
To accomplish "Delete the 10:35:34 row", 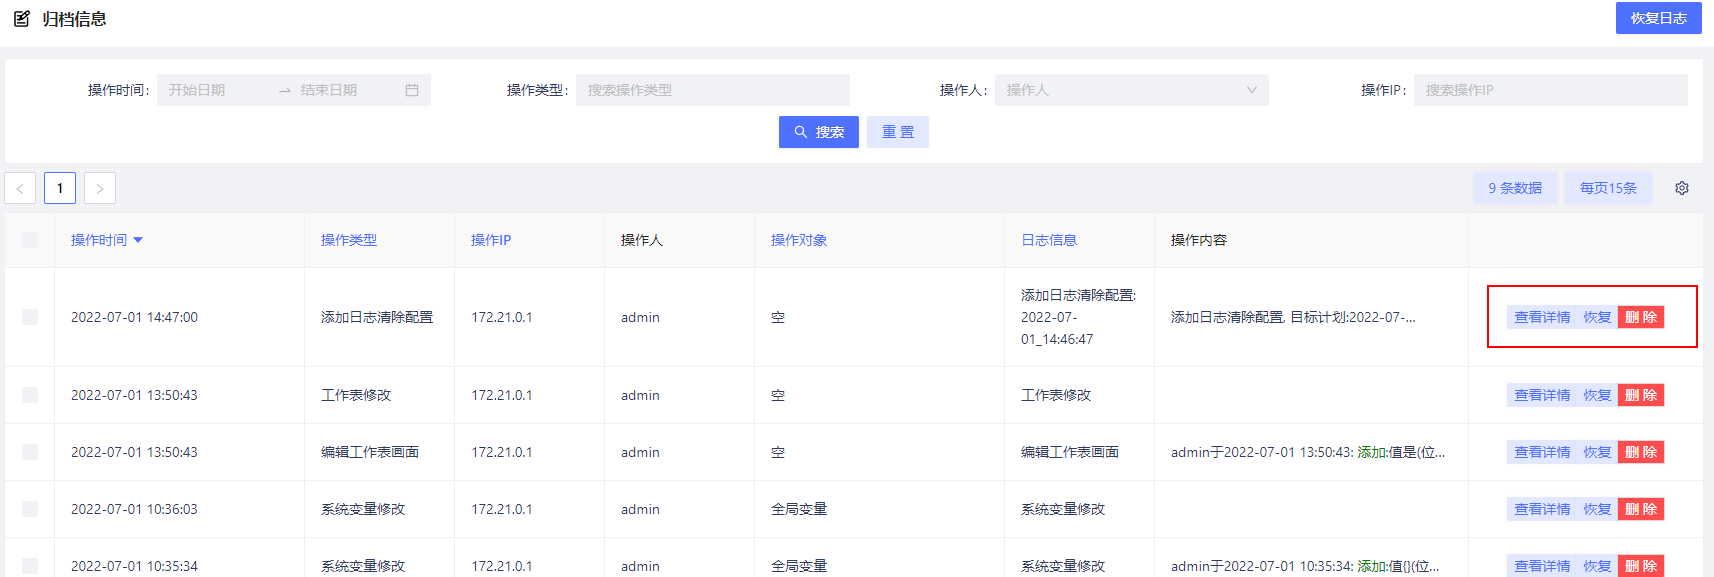I will [1641, 566].
